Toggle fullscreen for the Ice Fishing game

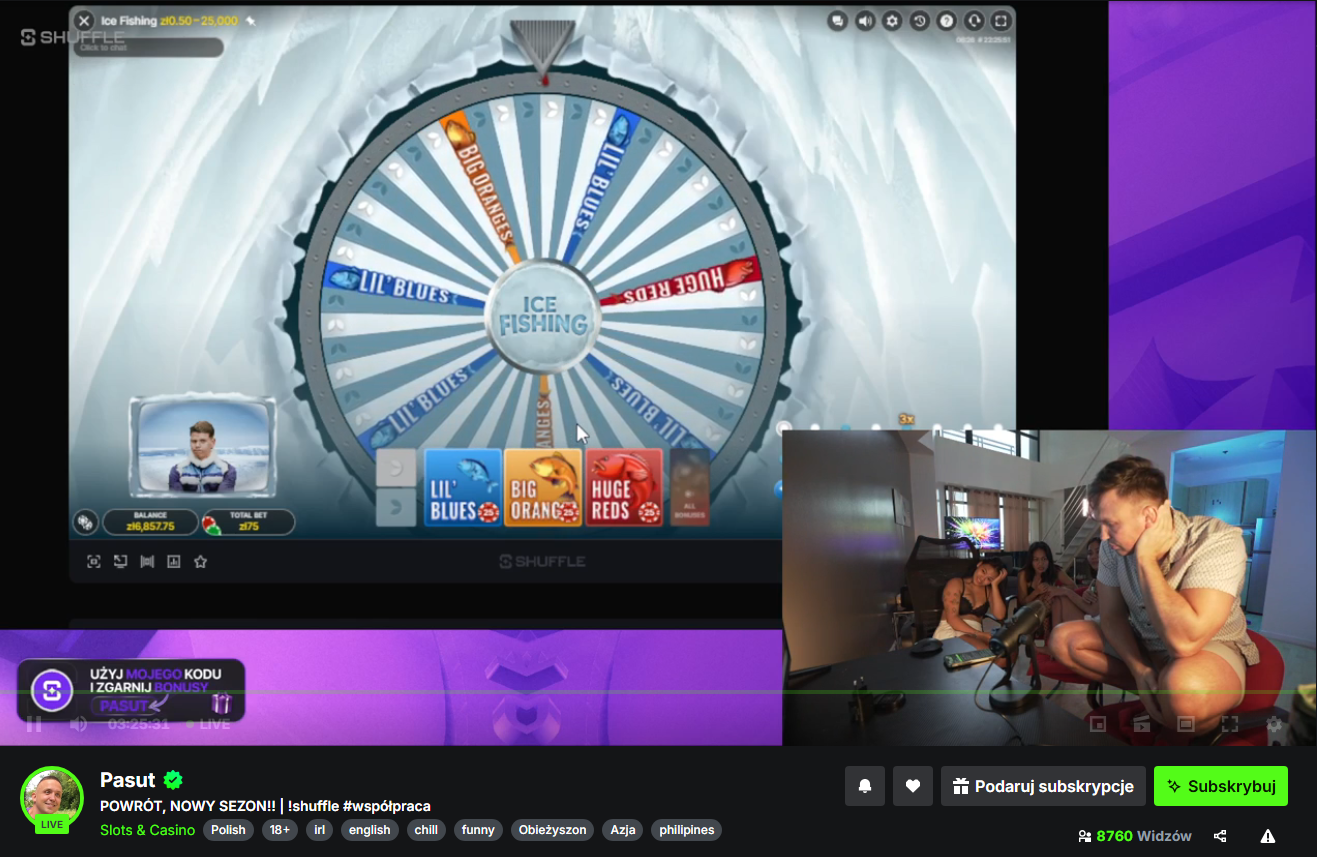tap(1001, 20)
